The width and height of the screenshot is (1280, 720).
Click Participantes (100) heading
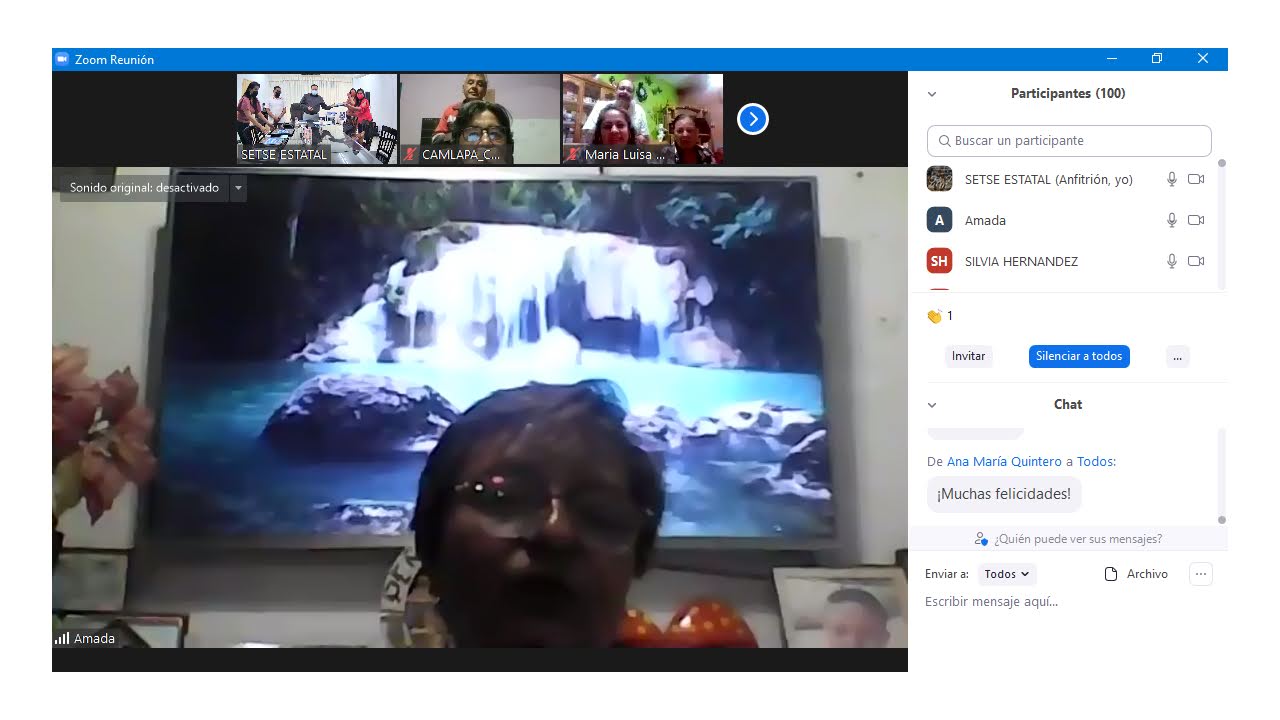[x=1068, y=94]
